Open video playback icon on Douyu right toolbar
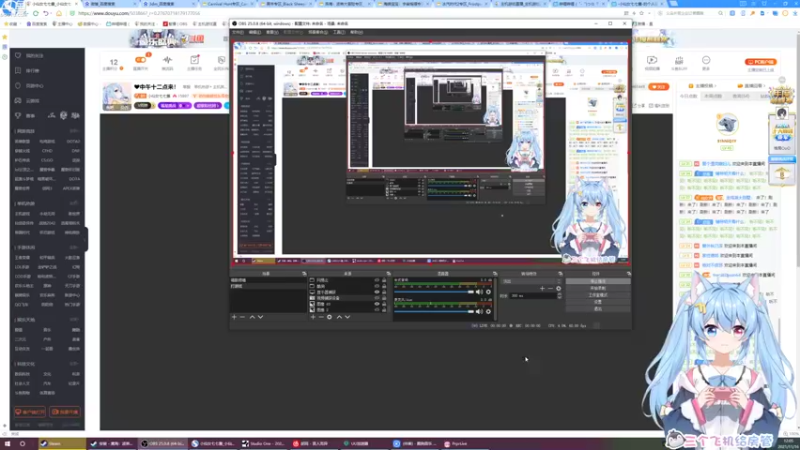Viewport: 800px width, 450px height. (x=652, y=60)
